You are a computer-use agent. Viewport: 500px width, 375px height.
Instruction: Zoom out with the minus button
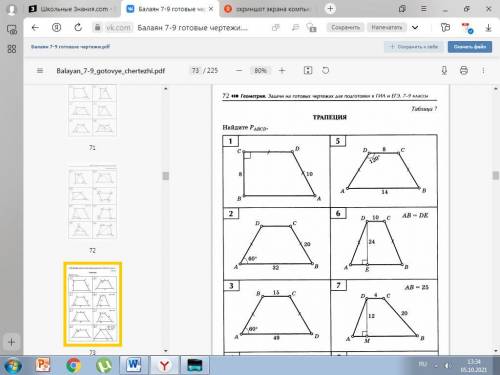(x=239, y=71)
